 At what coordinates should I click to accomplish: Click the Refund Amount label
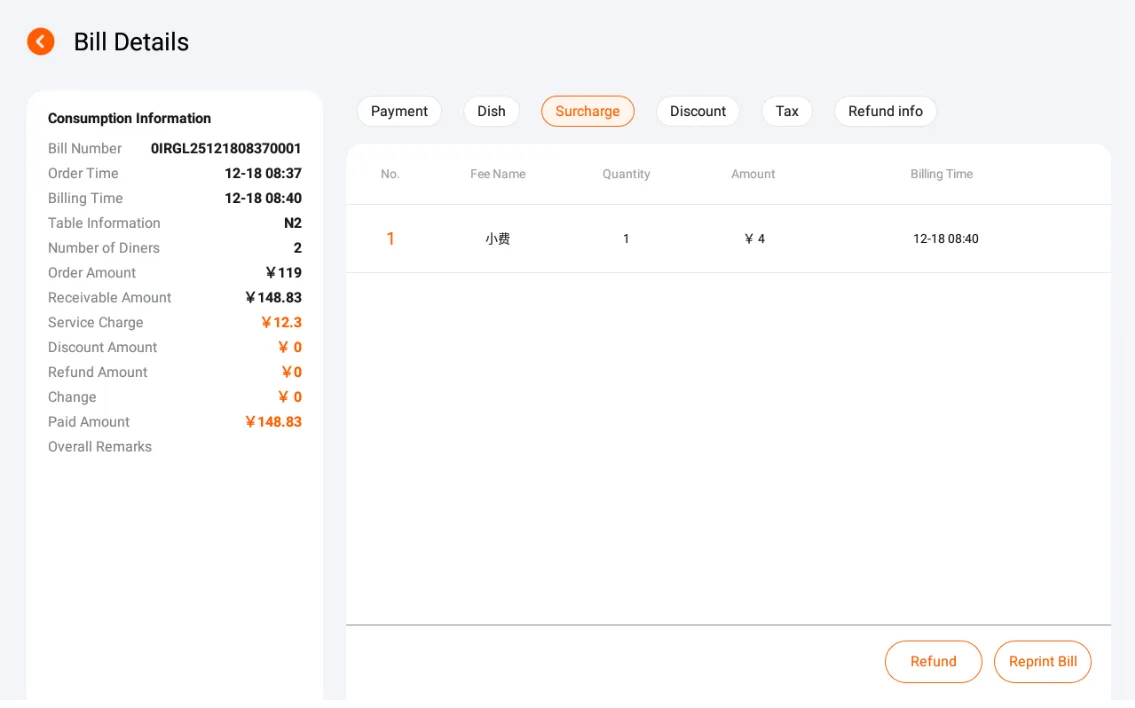pos(98,372)
